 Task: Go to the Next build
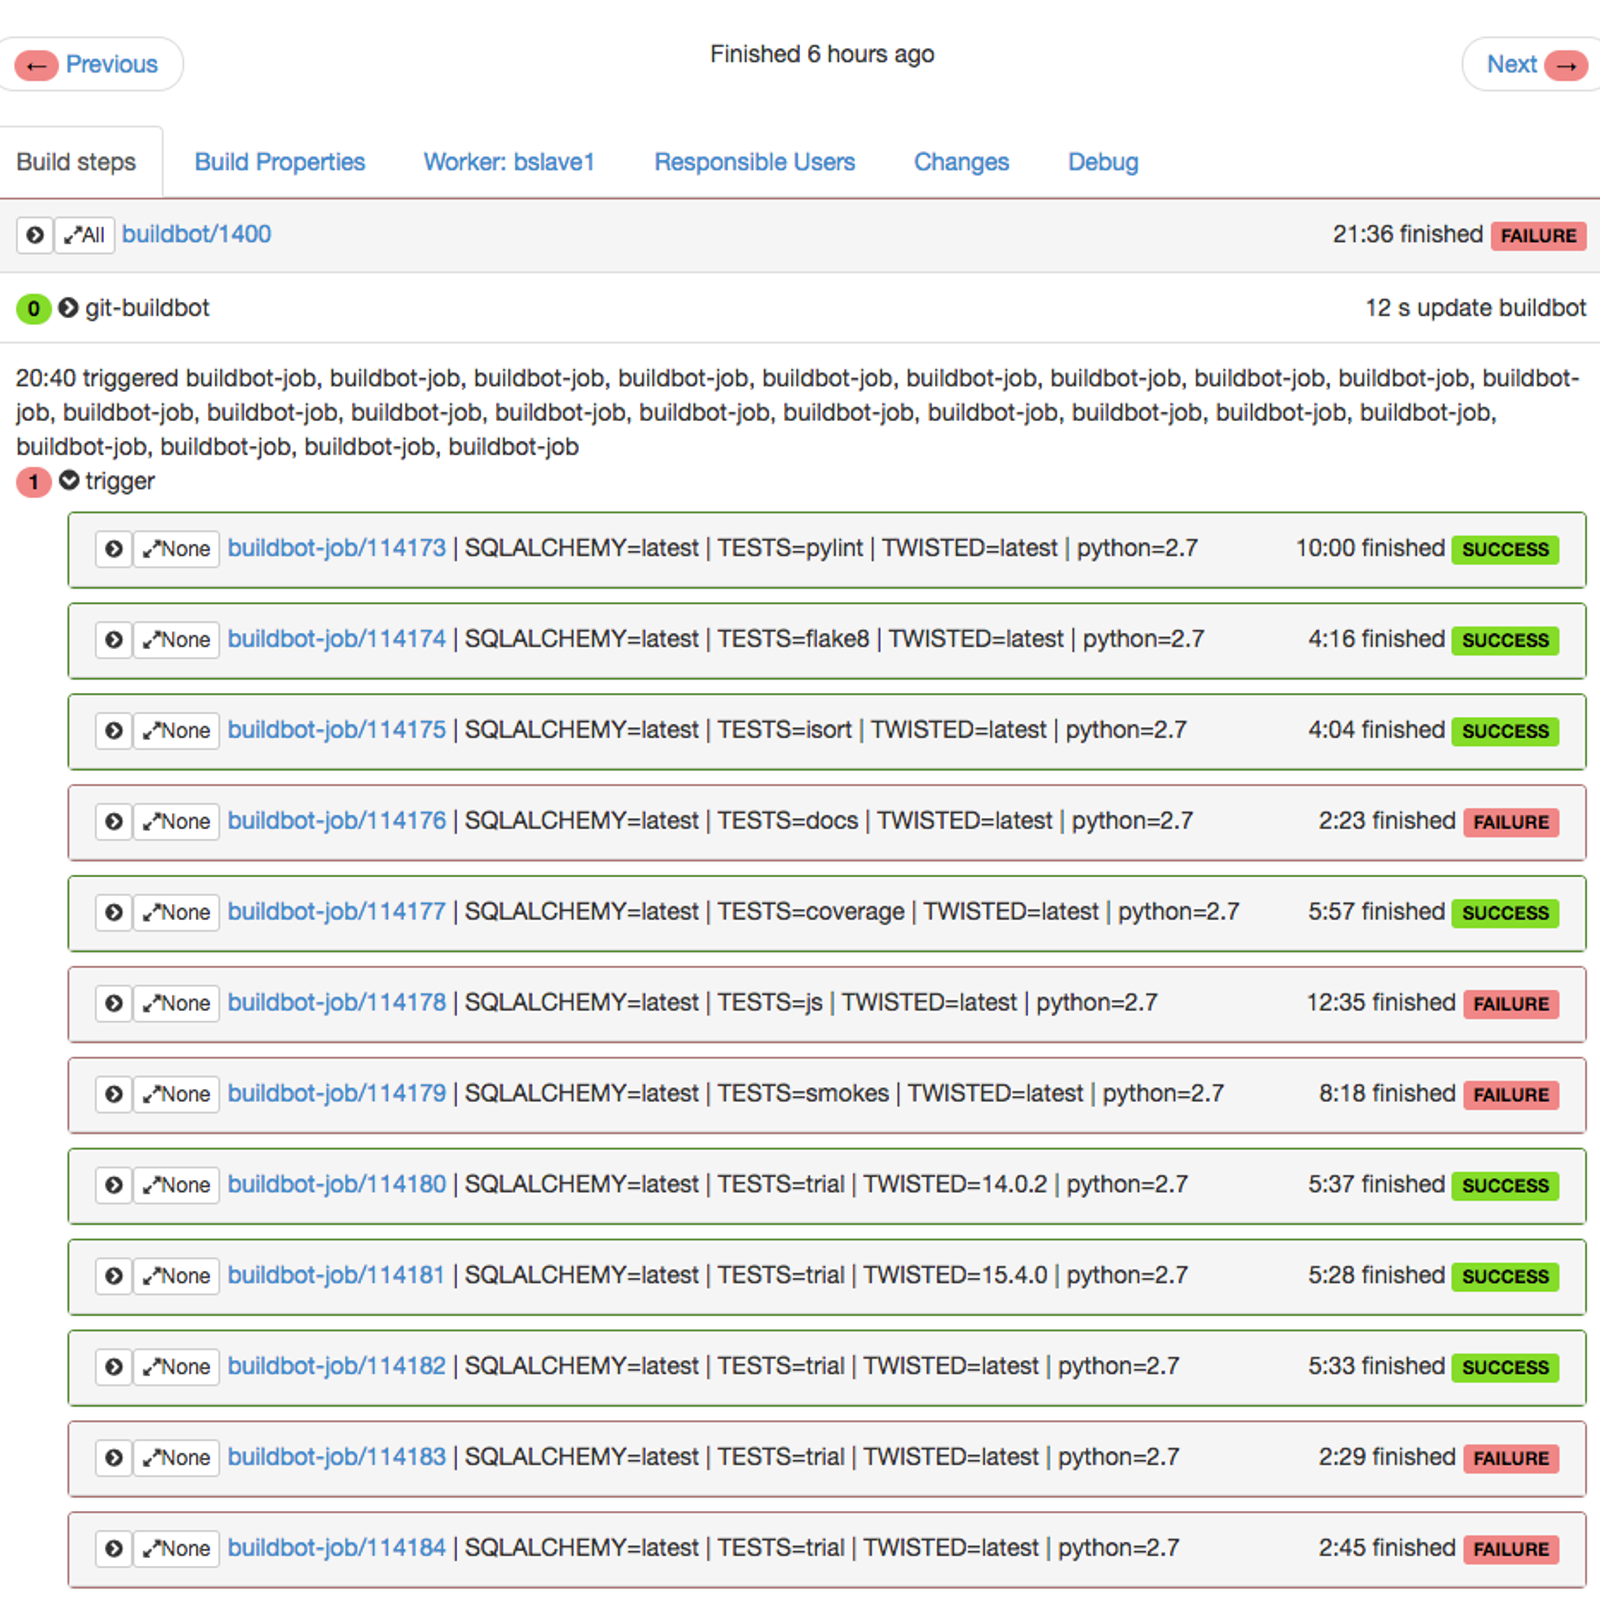coord(1533,65)
